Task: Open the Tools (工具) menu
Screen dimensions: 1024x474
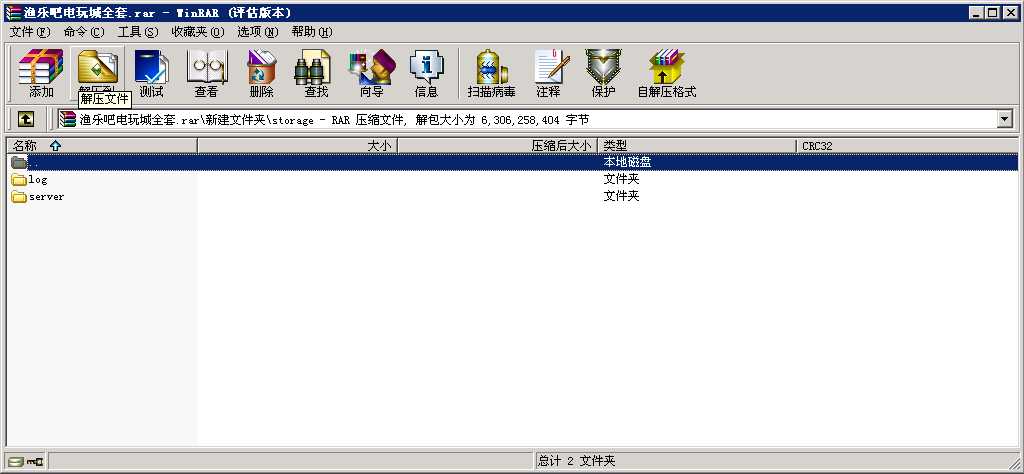Action: coord(138,32)
